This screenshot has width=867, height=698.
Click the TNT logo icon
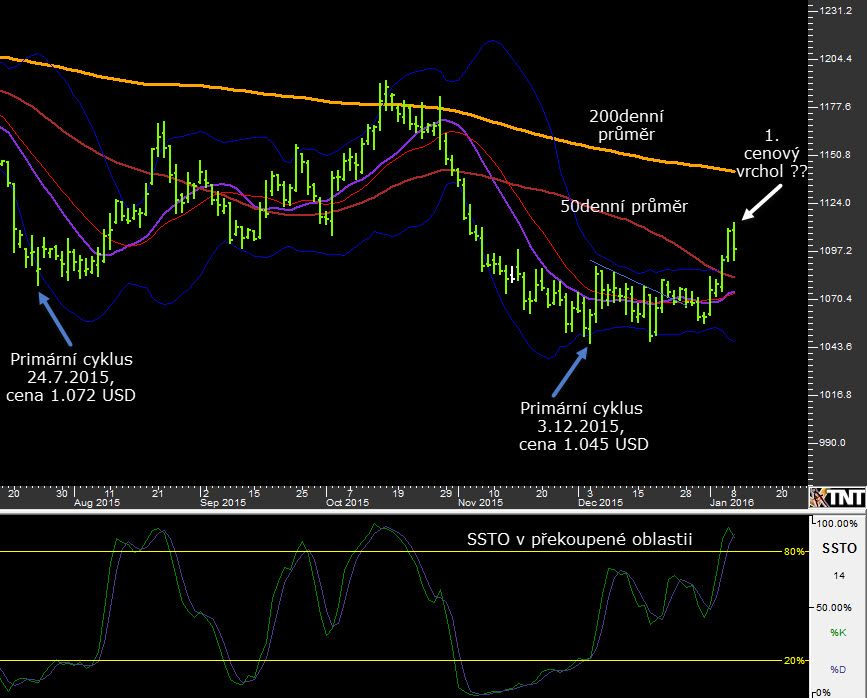pyautogui.click(x=837, y=497)
